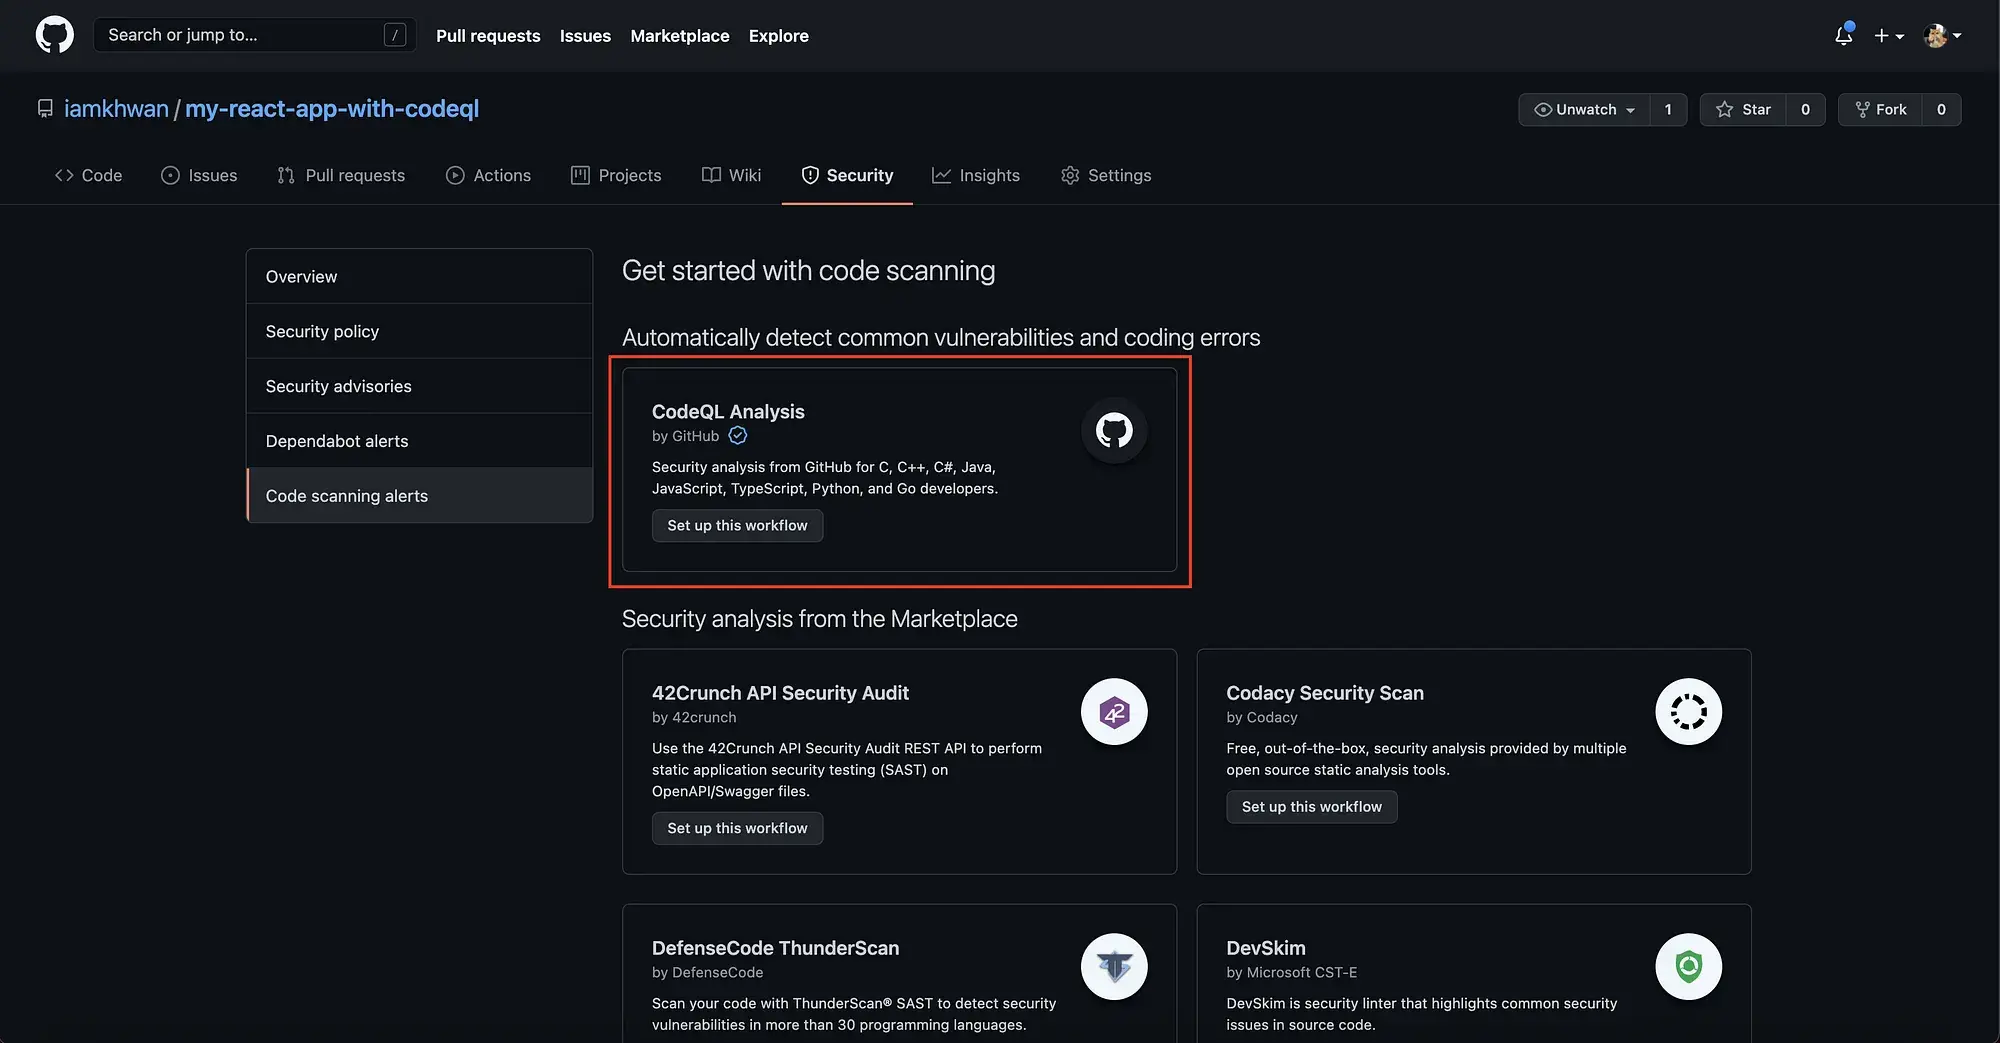Switch to the Wiki tab
The width and height of the screenshot is (2000, 1043).
[x=732, y=175]
